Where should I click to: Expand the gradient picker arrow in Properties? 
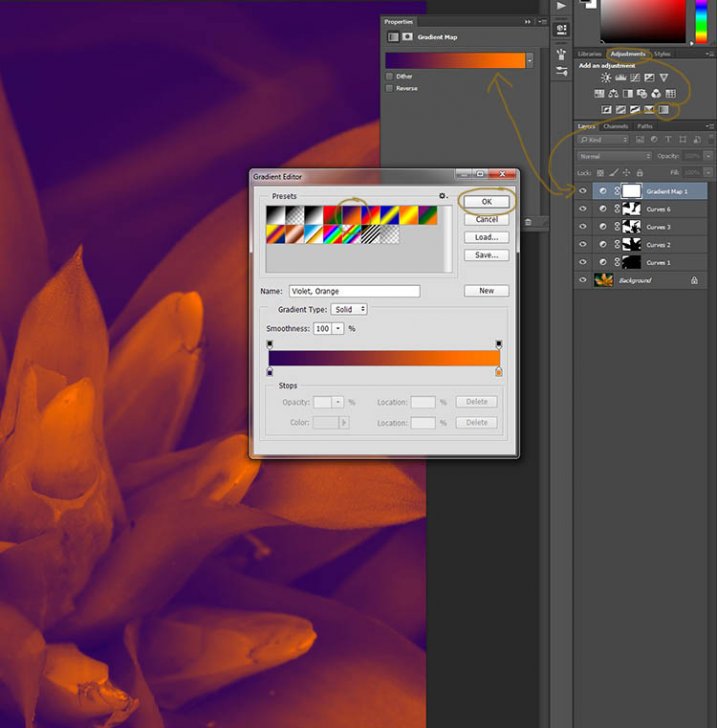pos(529,60)
